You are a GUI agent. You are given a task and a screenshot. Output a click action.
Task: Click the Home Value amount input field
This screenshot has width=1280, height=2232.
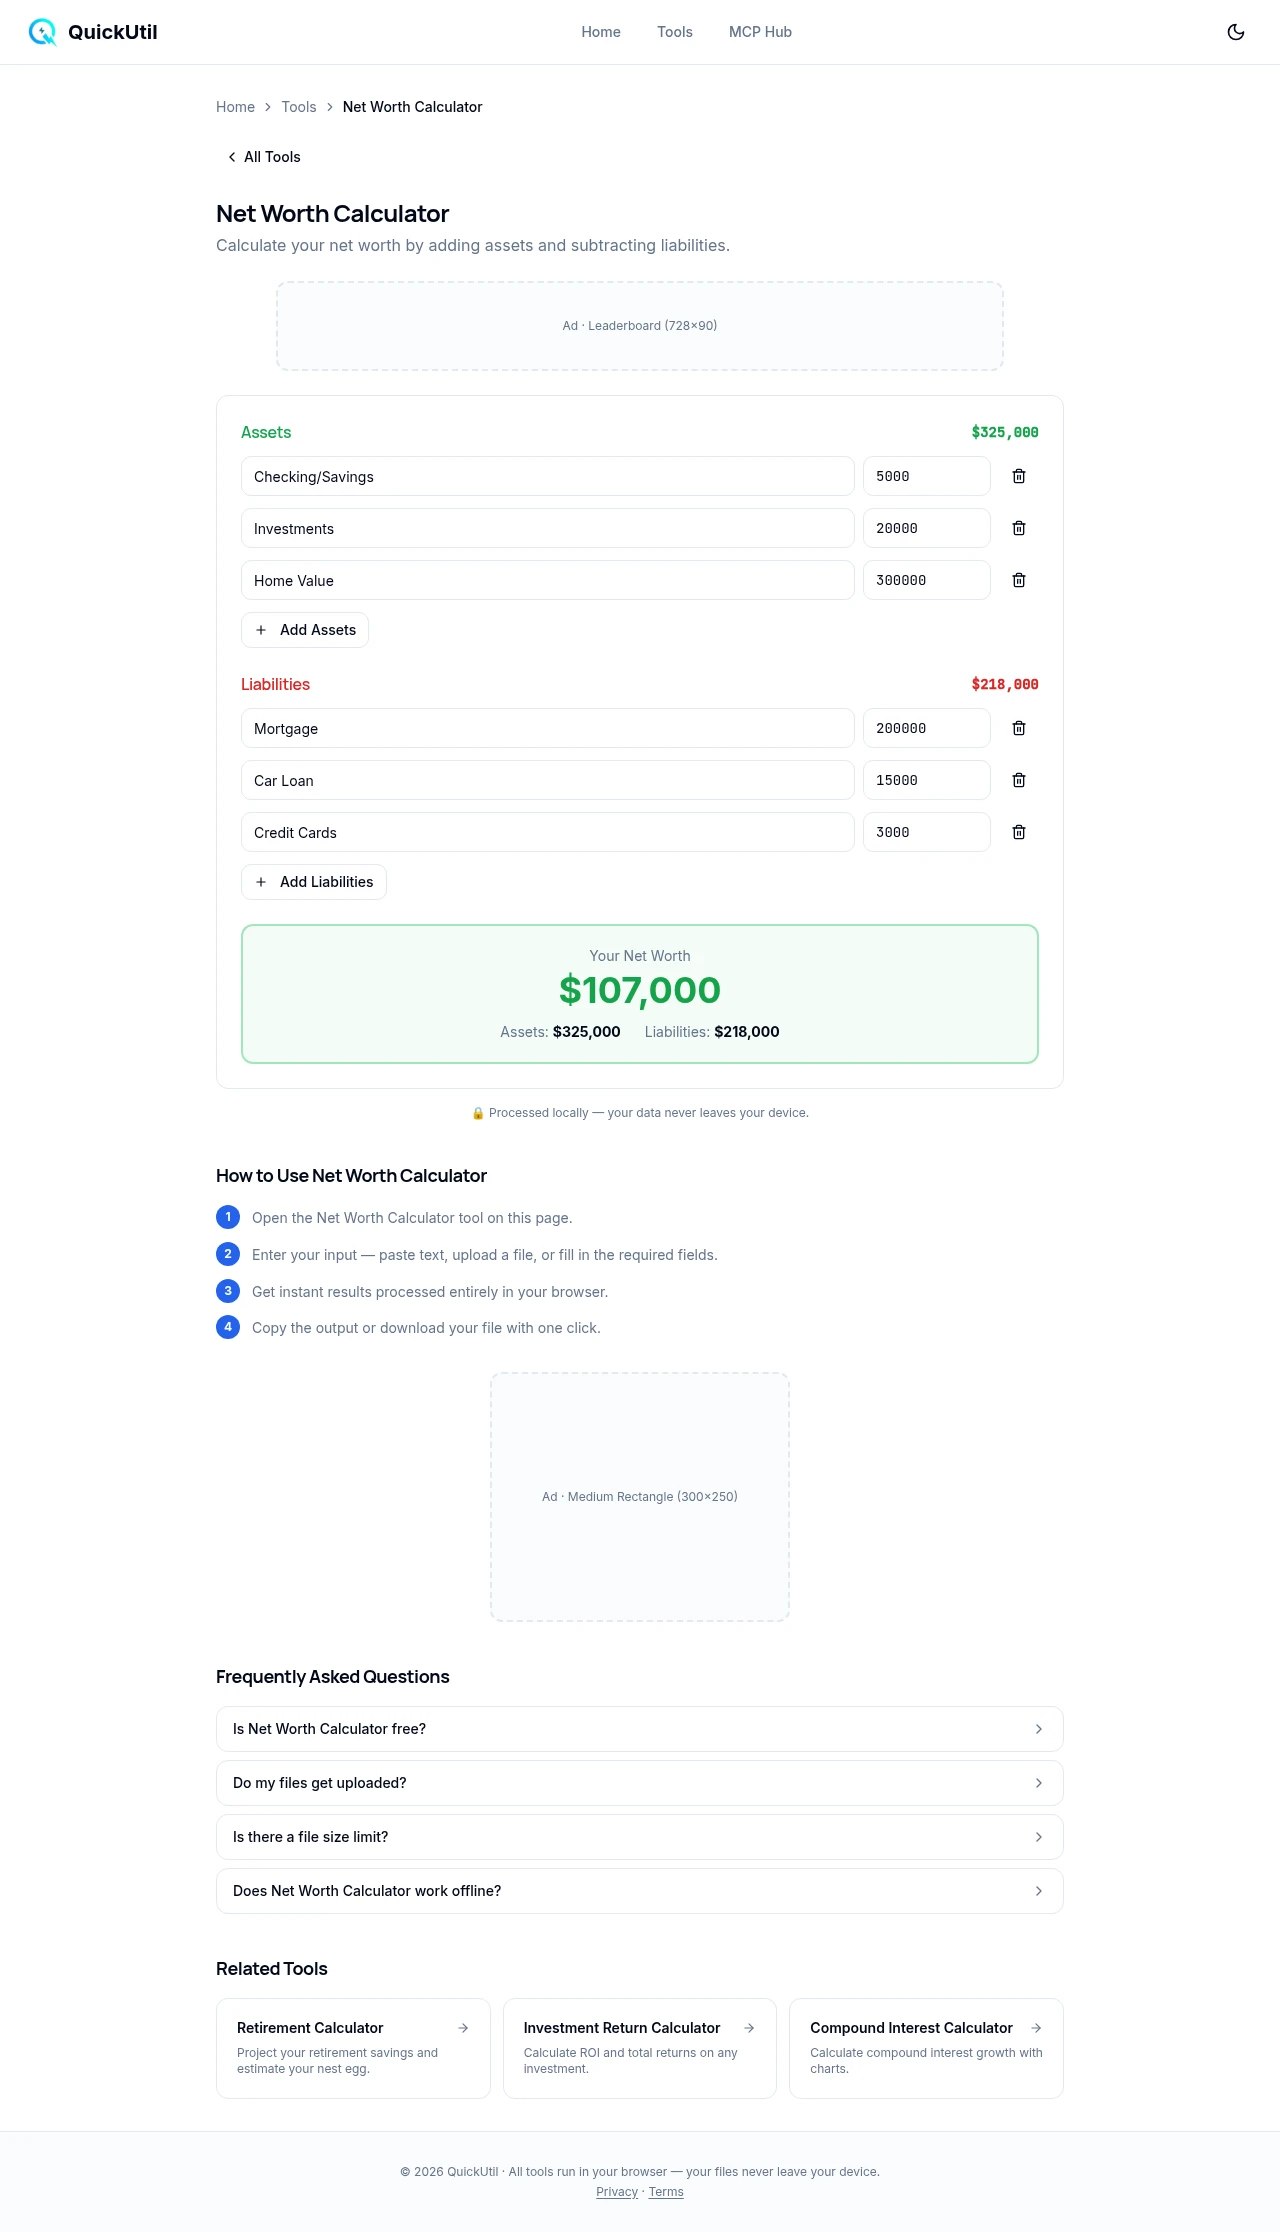click(926, 580)
